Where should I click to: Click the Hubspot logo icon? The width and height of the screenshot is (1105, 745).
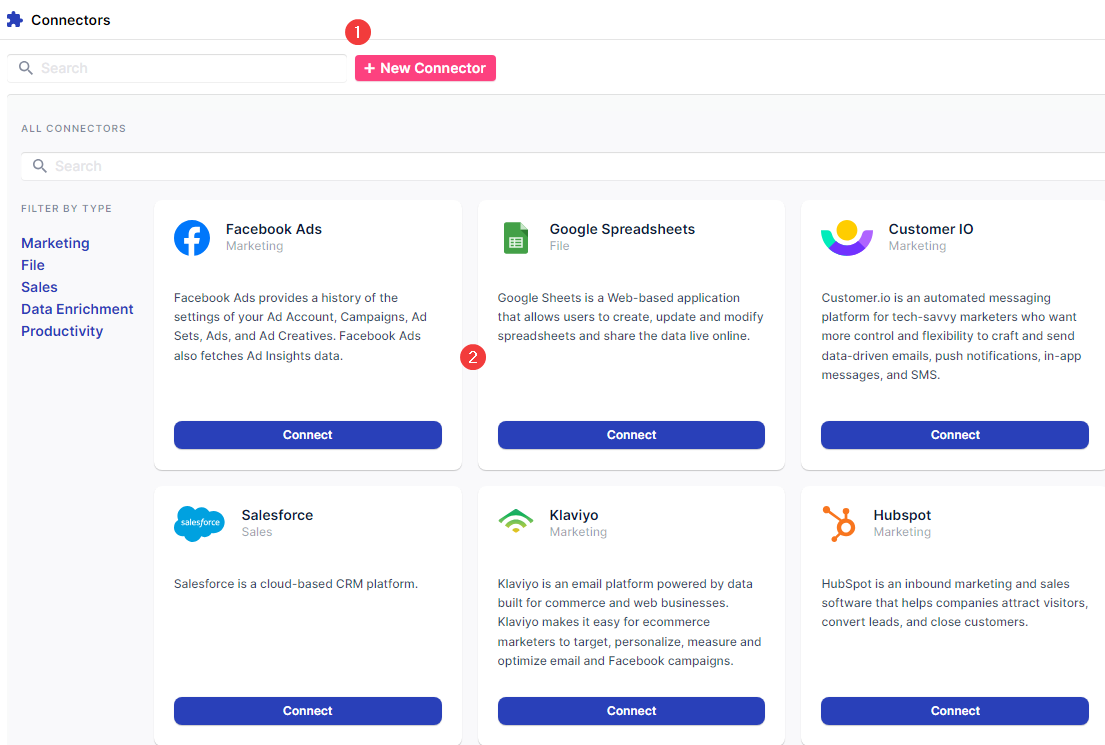839,524
